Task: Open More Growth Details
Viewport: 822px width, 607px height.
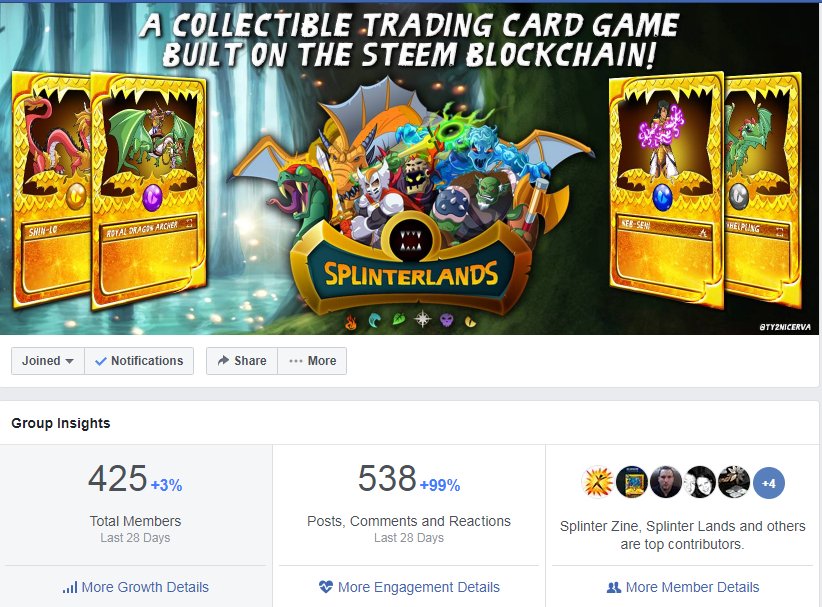Action: [x=136, y=587]
